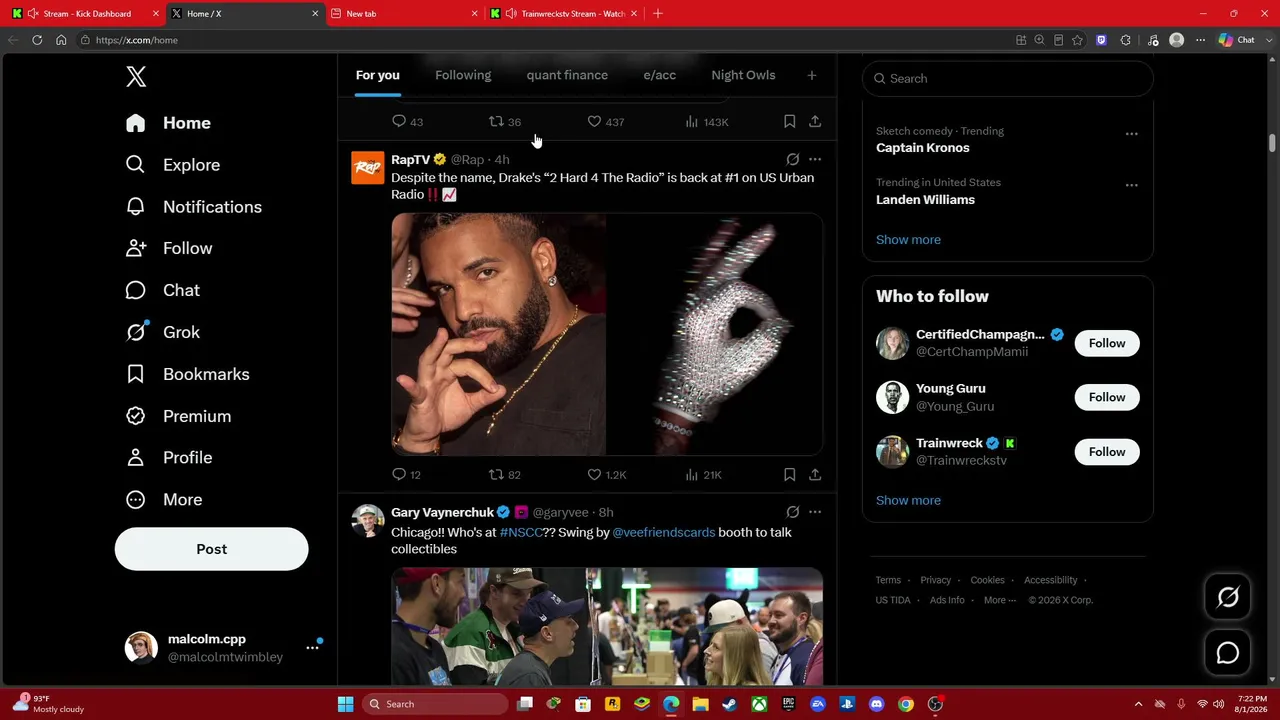
Task: Open Bookmarks in the sidebar
Action: [x=188, y=374]
